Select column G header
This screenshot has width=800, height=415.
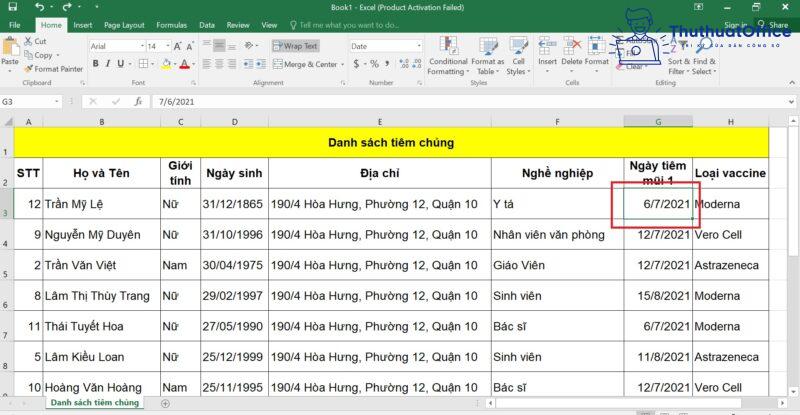tap(658, 121)
